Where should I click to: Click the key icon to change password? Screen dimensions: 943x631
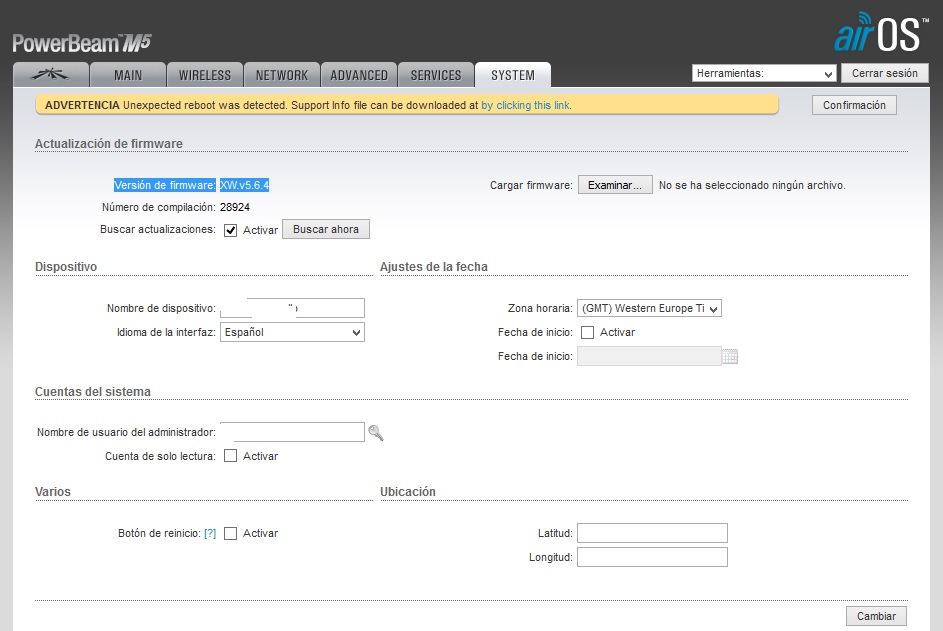click(376, 432)
